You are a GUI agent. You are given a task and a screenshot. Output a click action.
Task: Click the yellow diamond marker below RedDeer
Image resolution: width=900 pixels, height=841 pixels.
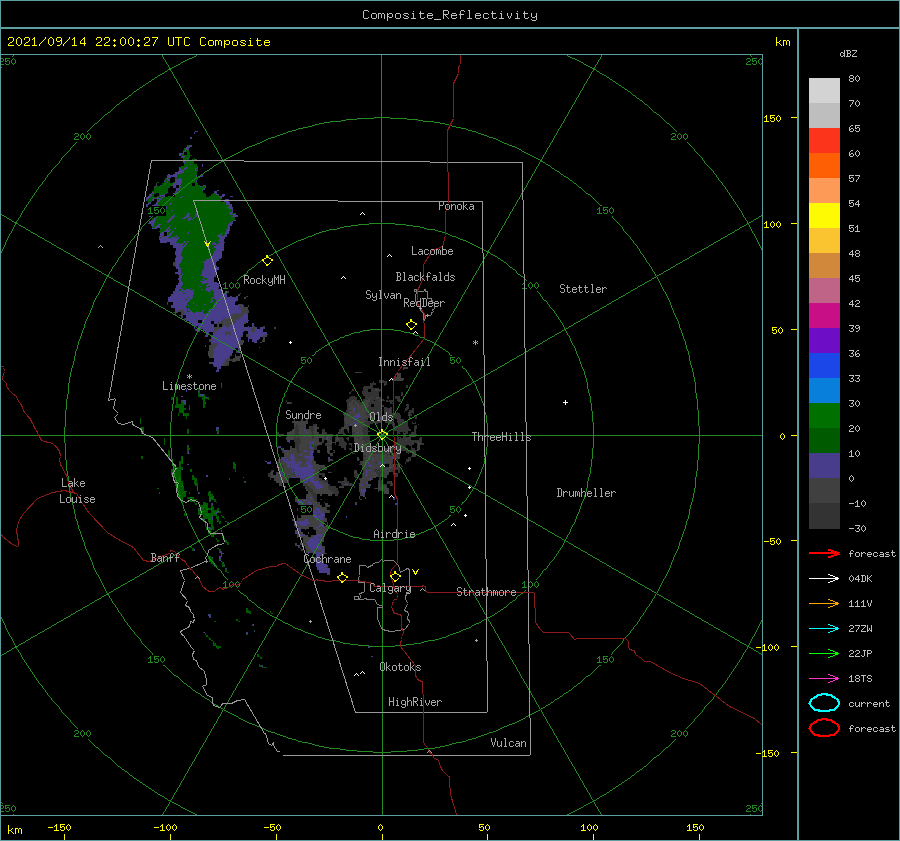pos(411,325)
